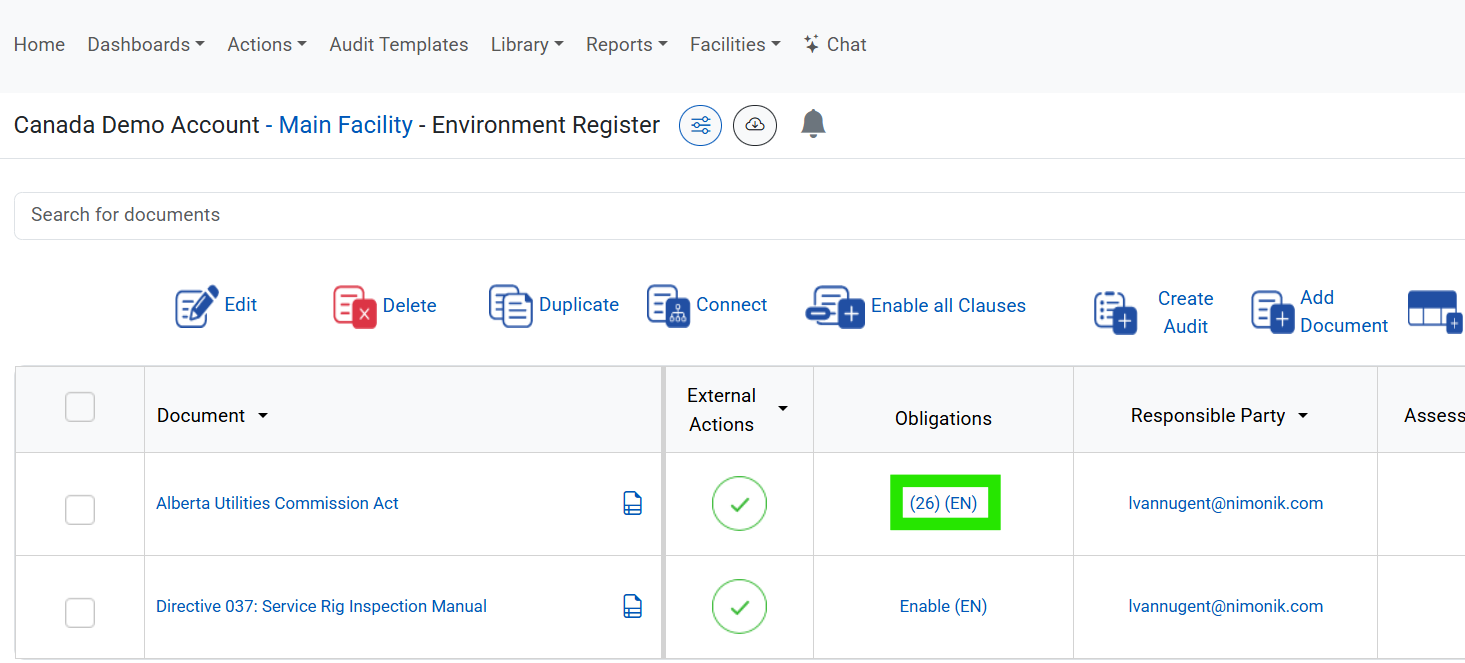Click the Obligations column header
1465x663 pixels.
tap(943, 419)
